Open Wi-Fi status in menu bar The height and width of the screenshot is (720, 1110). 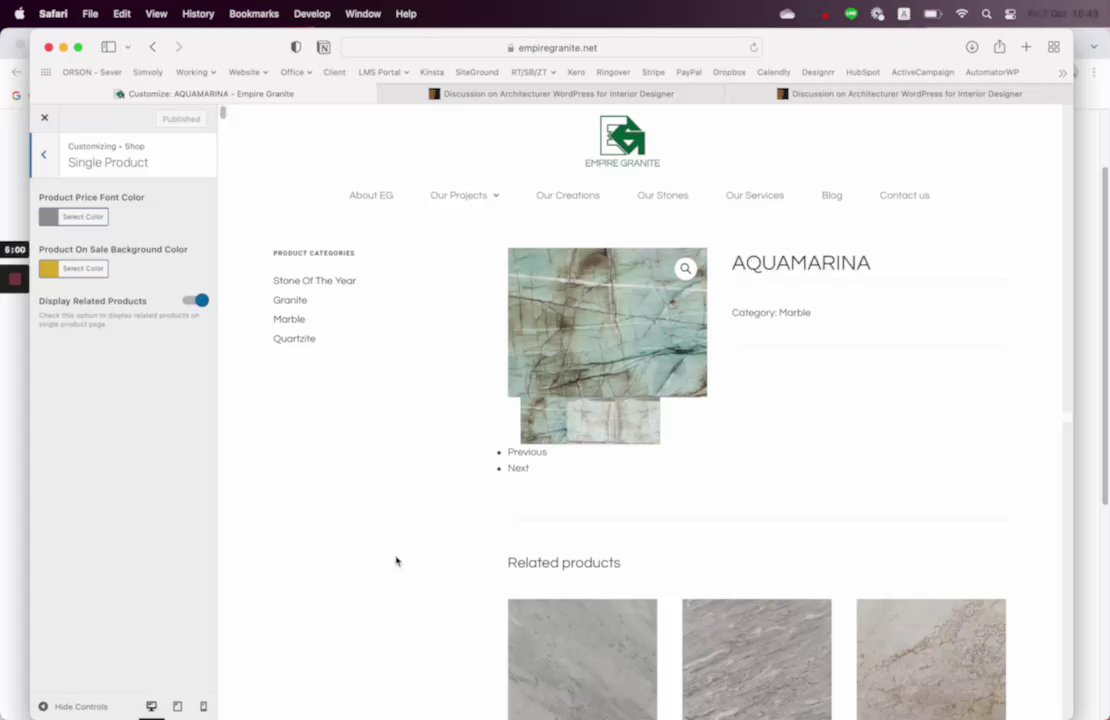[961, 14]
